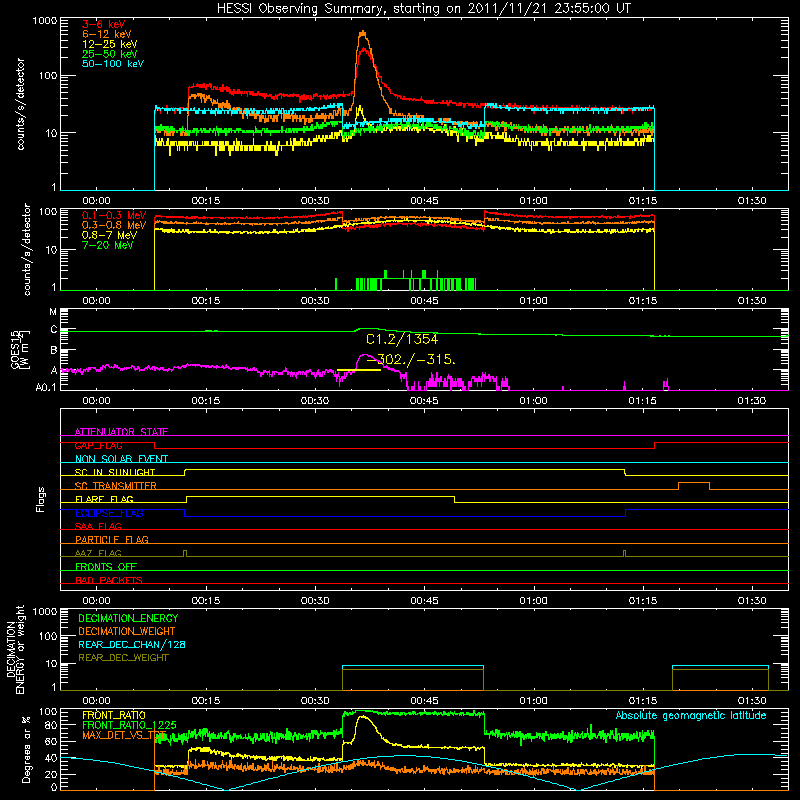The image size is (800, 800).
Task: Select the GAP_FLAG label
Action: tap(99, 445)
